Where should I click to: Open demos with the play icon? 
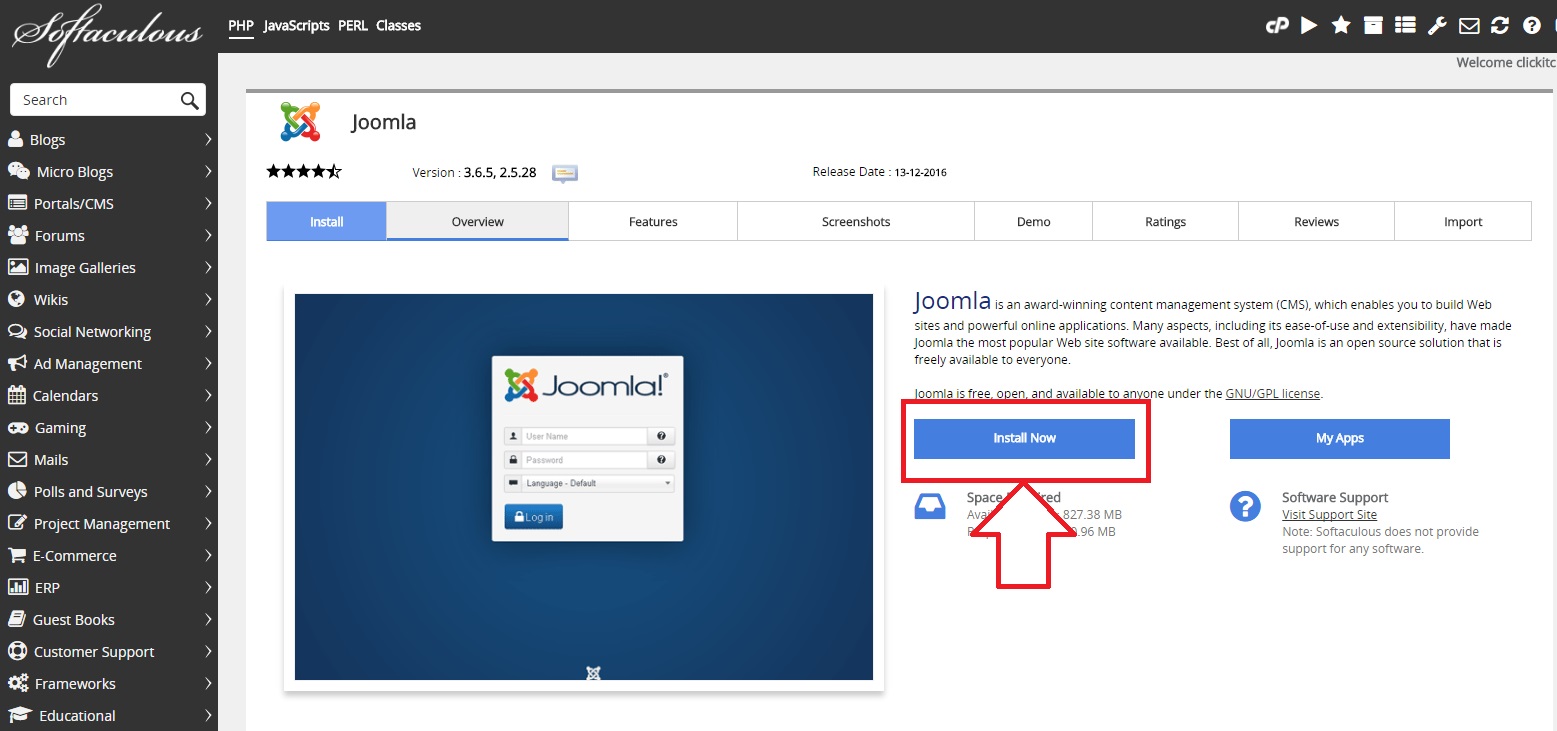[x=1309, y=25]
